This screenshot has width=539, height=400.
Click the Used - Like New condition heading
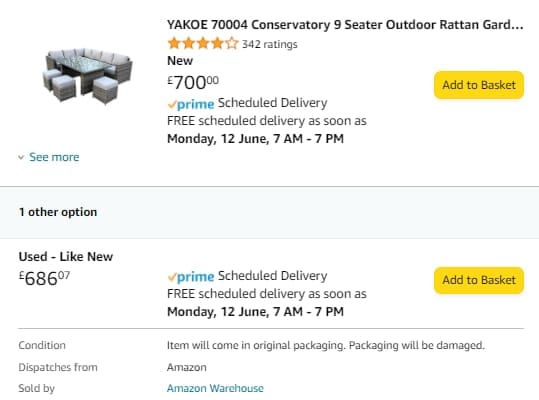pos(66,257)
